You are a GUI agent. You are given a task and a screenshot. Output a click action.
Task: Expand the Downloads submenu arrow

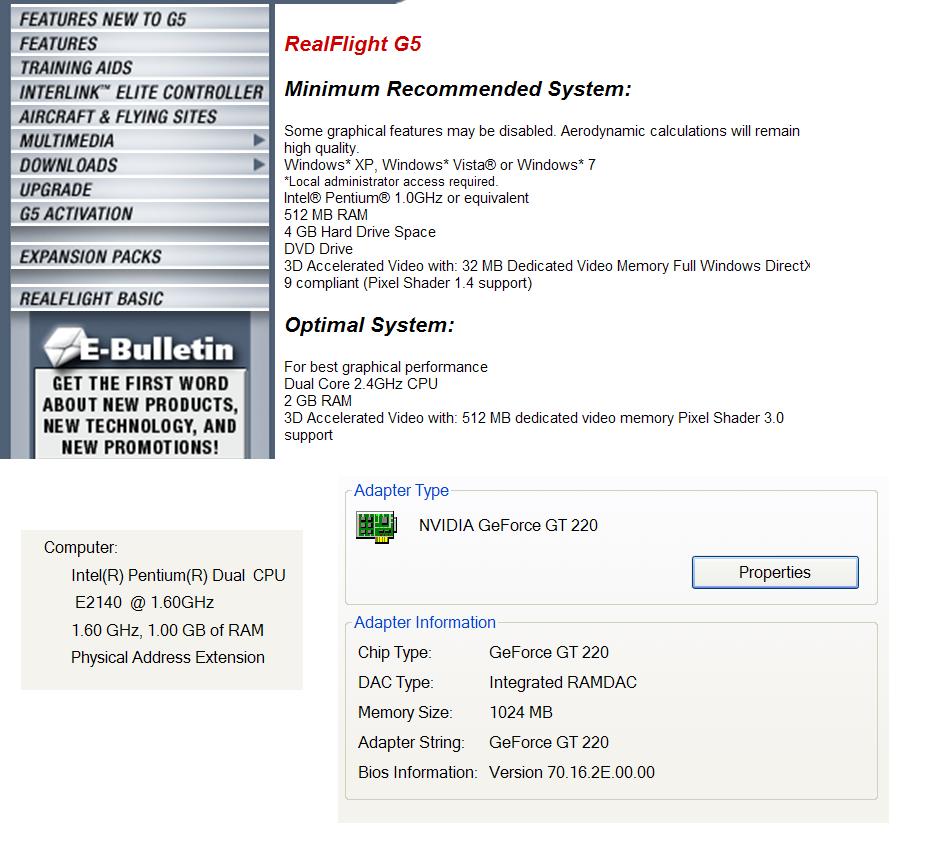[x=259, y=164]
